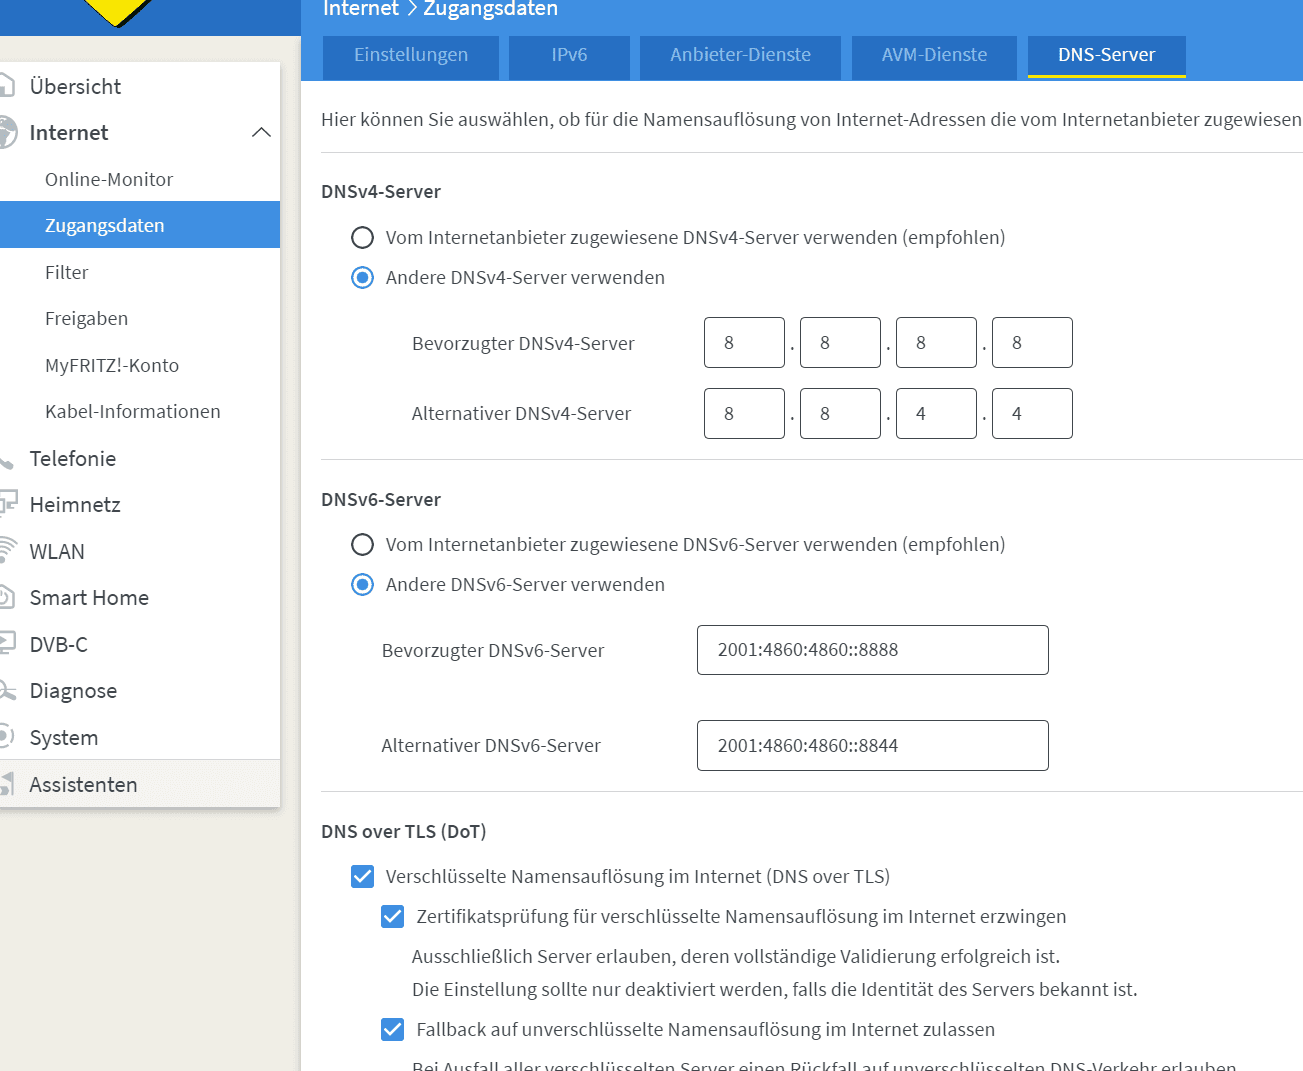Select Andere DNSv4-Server verwenden
This screenshot has width=1303, height=1071.
pyautogui.click(x=362, y=277)
